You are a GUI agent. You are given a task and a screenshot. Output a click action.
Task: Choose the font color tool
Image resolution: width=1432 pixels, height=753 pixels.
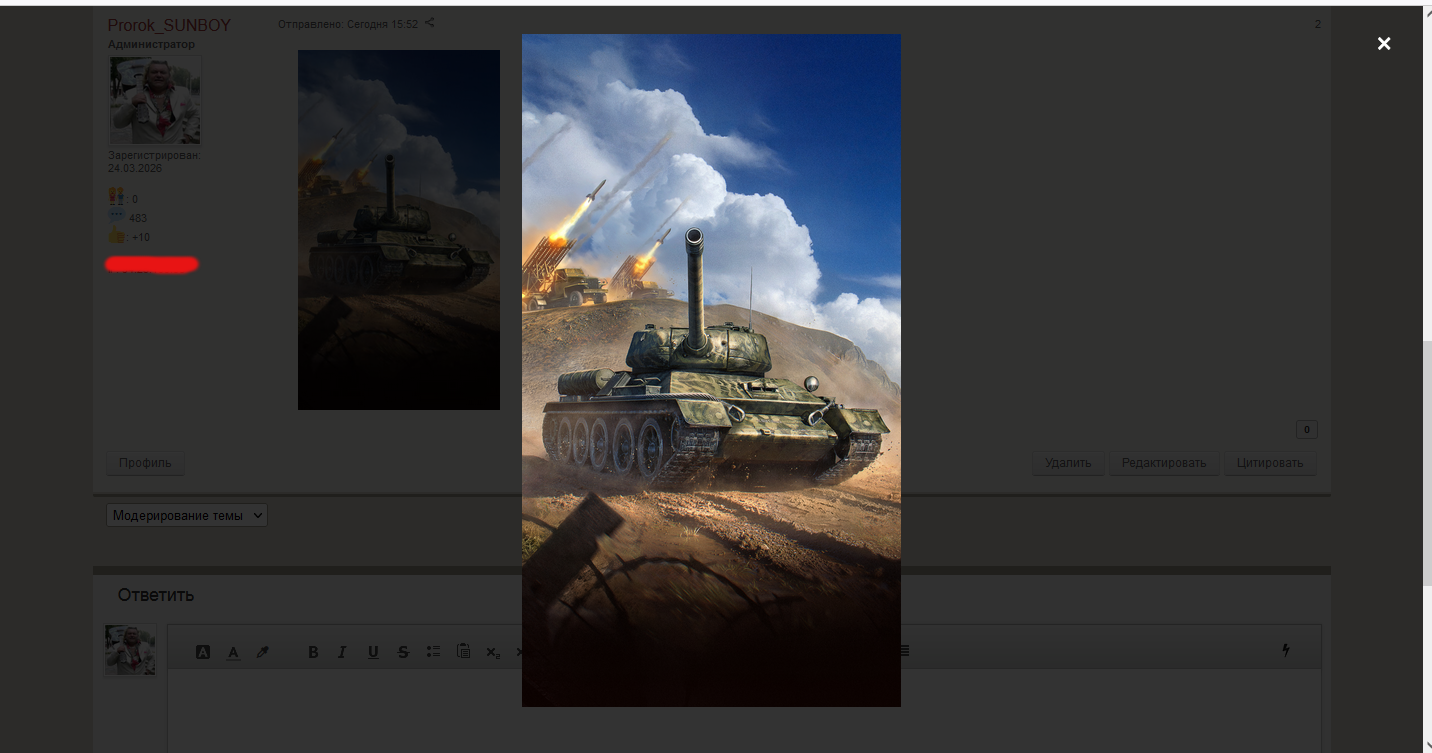(x=233, y=652)
